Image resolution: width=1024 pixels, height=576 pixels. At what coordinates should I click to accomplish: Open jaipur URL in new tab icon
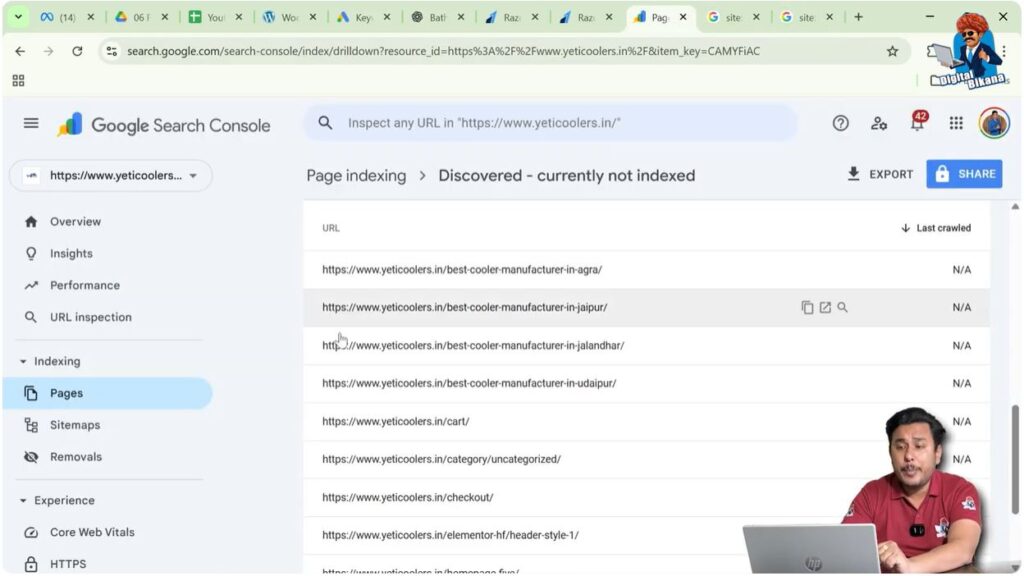(x=825, y=308)
